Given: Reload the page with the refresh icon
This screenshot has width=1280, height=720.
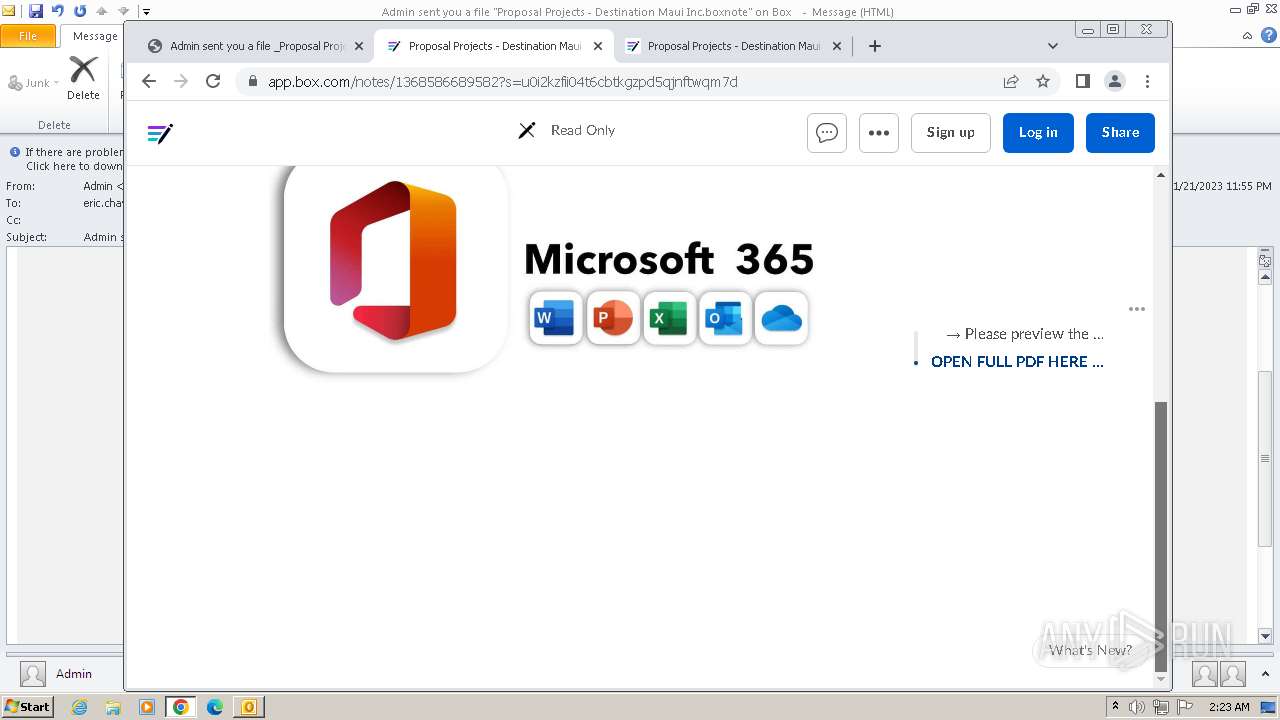Looking at the screenshot, I should pos(213,81).
